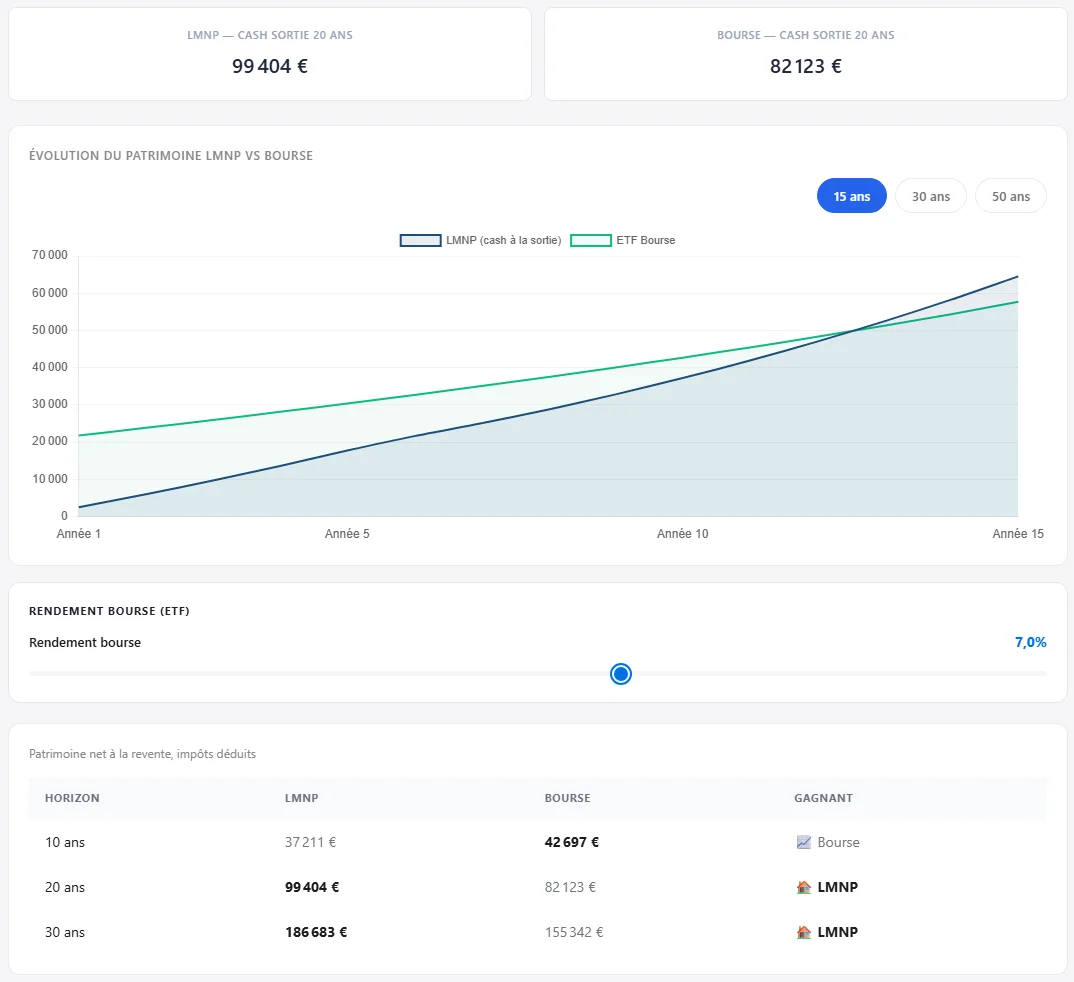Click the house icon in 20 ans row

(x=803, y=887)
